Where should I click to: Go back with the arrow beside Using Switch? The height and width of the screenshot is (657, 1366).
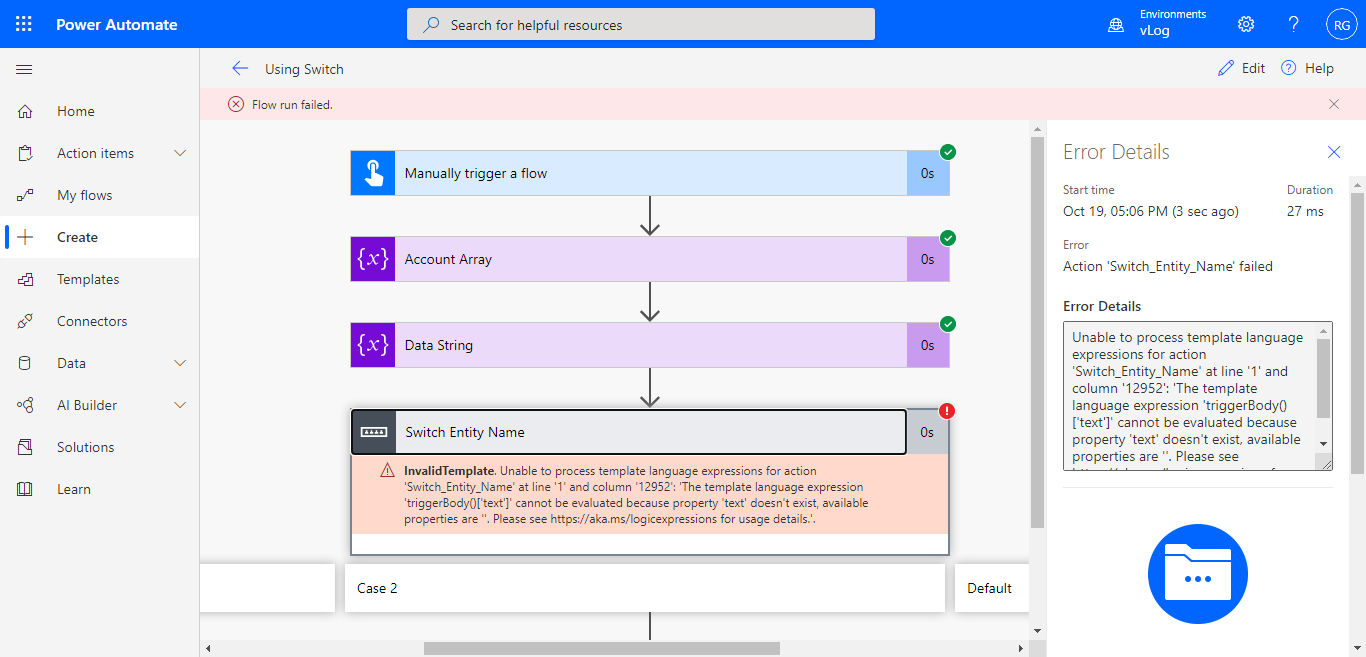[x=240, y=68]
